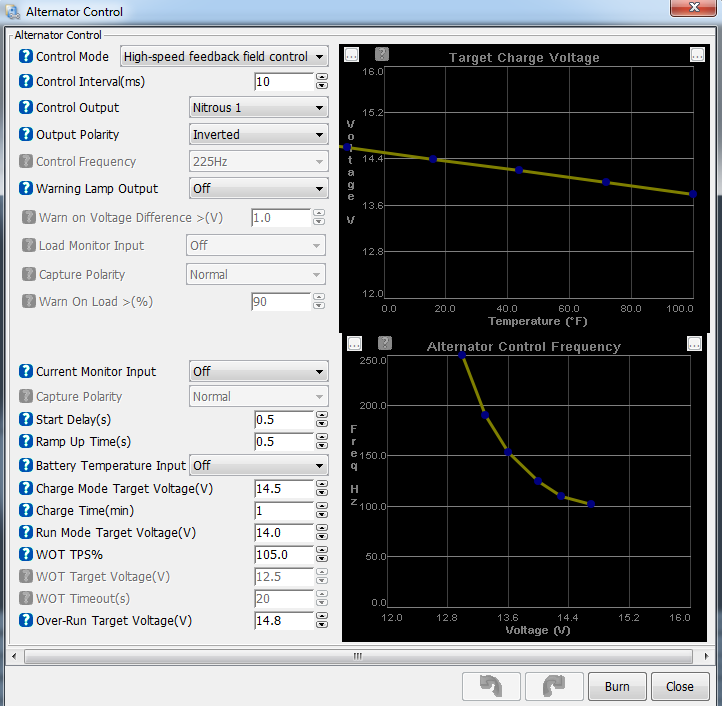Decrease Over-Run Target Voltage with the down arrow

point(322,625)
